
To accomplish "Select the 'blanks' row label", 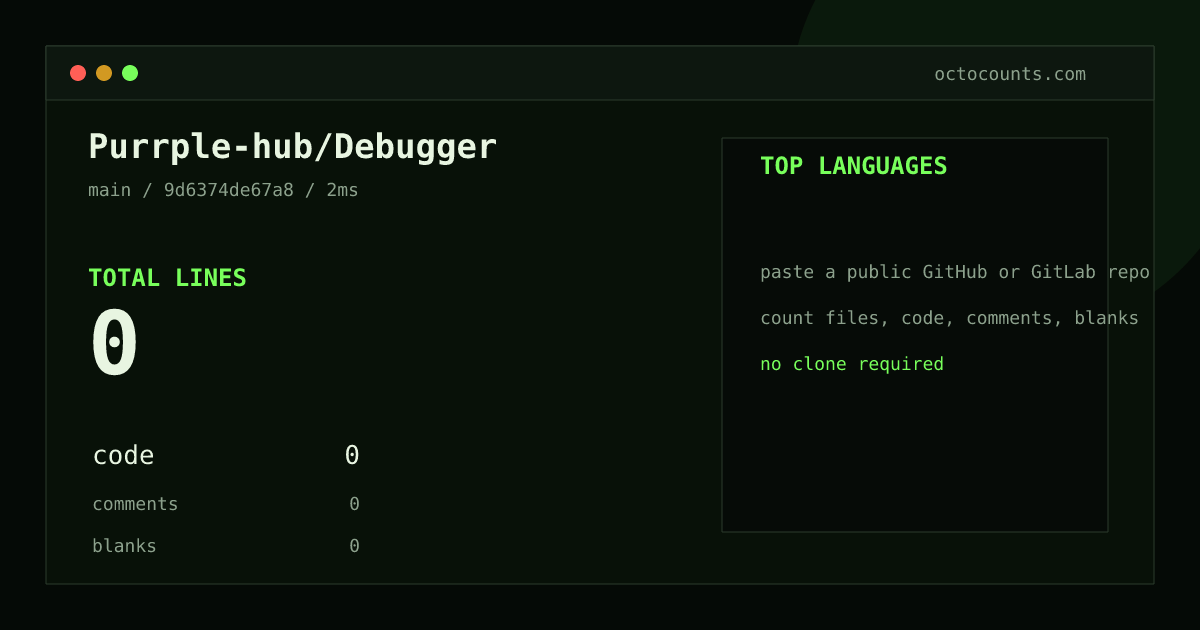I will pyautogui.click(x=124, y=546).
